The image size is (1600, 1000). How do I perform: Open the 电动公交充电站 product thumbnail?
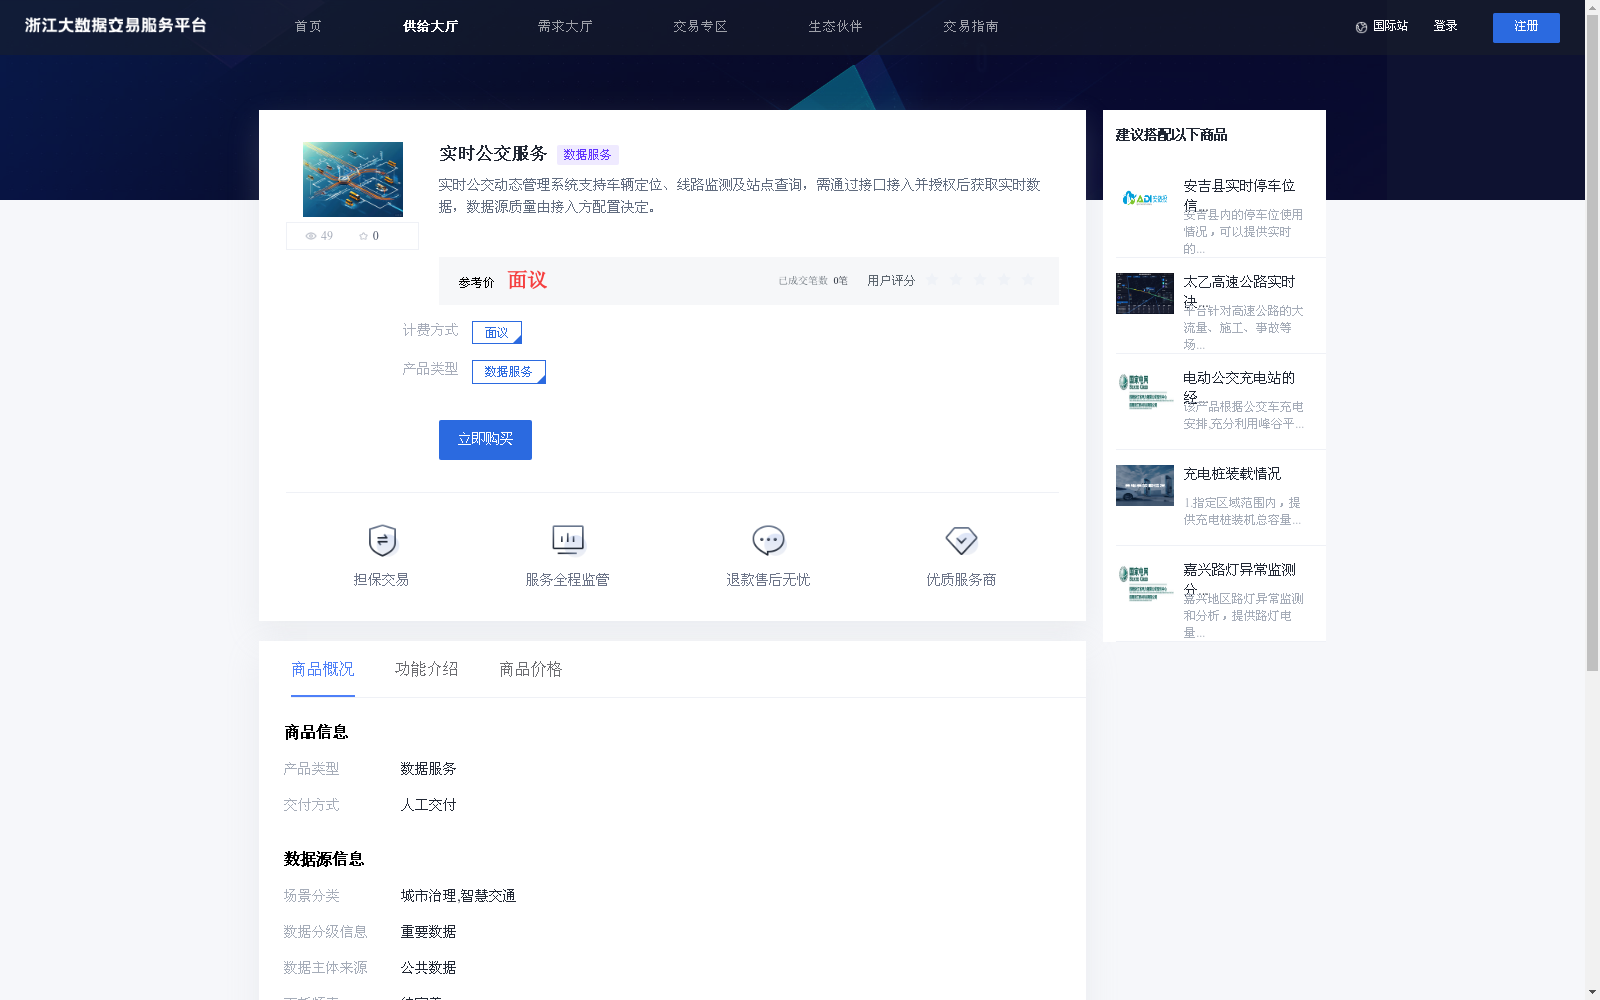click(1145, 390)
